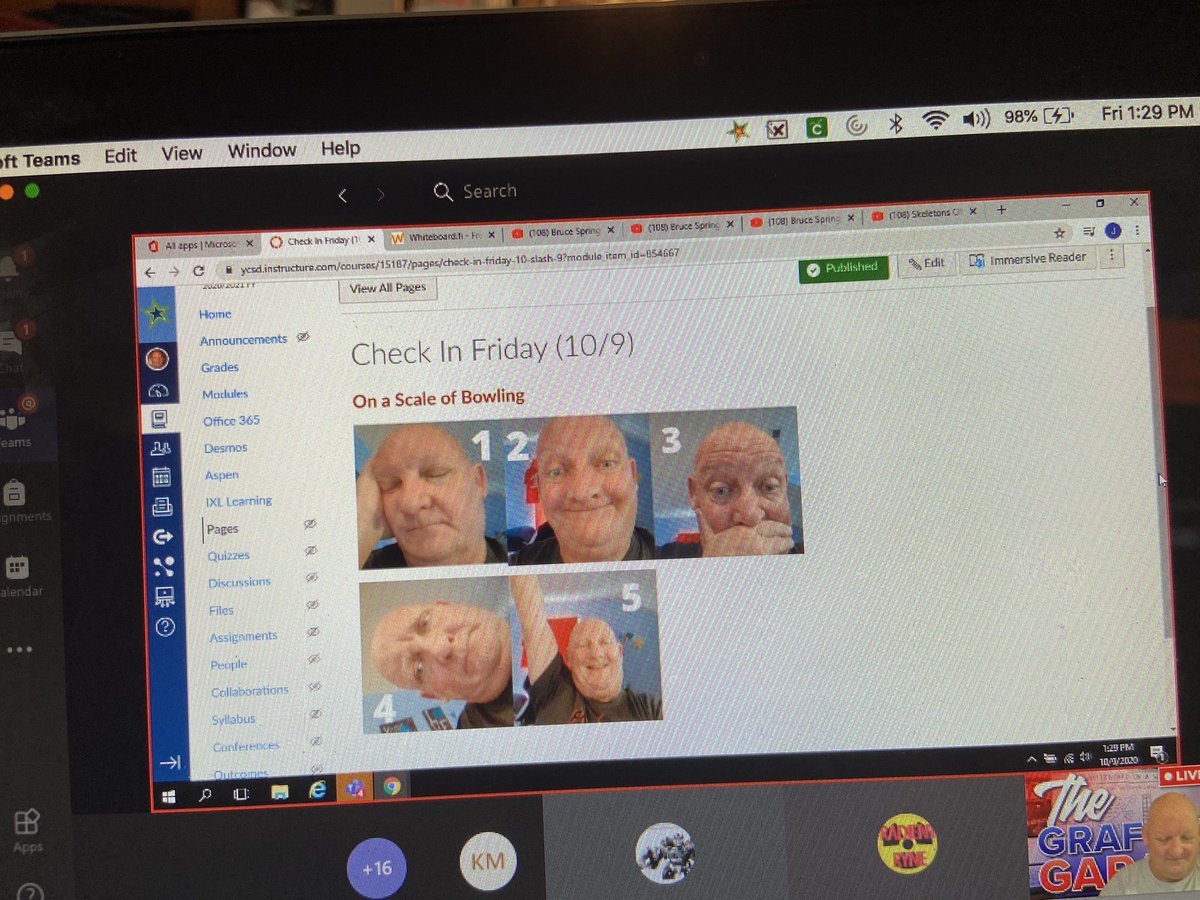
Task: Open IXL Learning in the course navigation
Action: pyautogui.click(x=238, y=501)
